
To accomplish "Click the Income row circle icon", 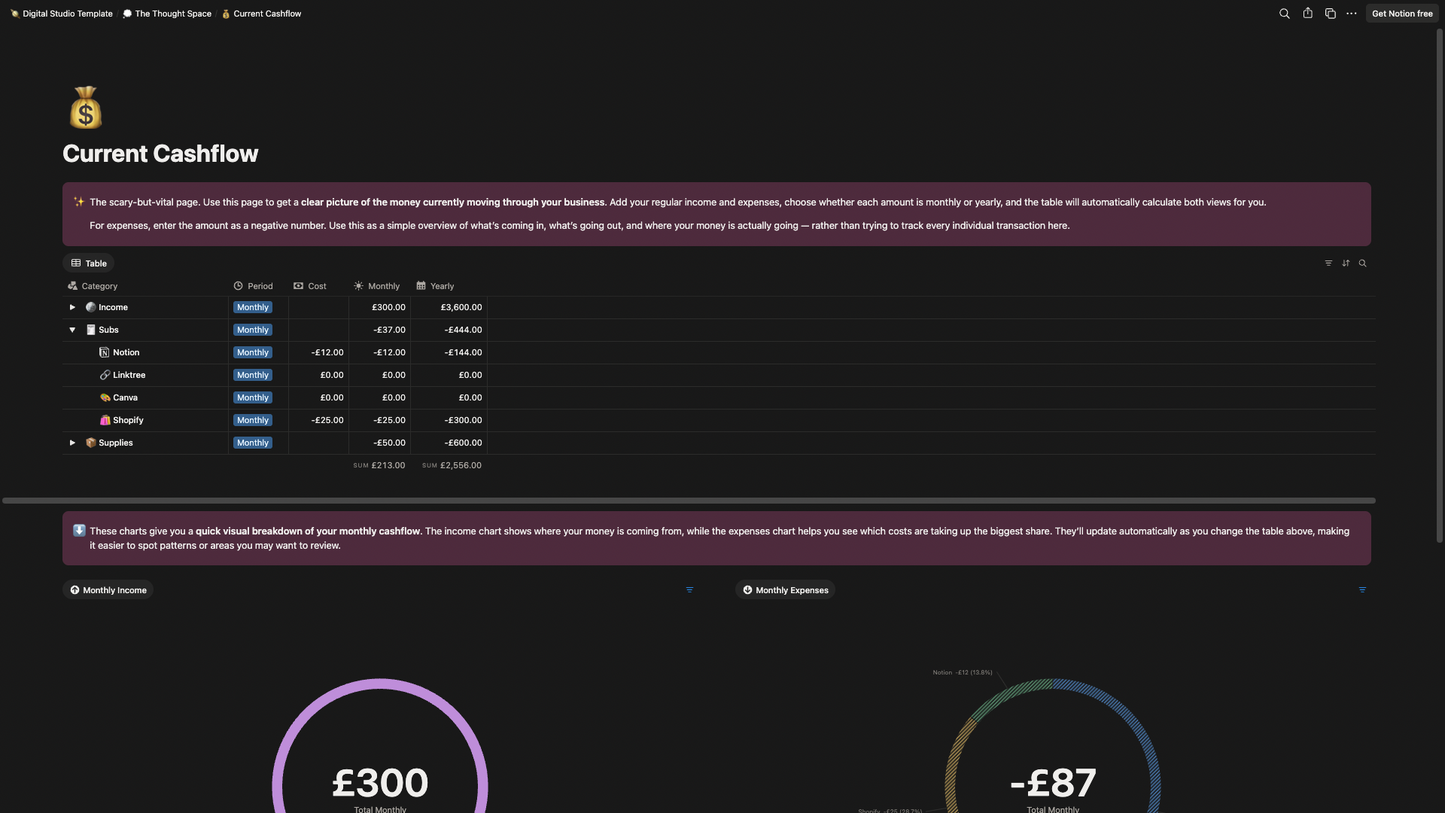I will click(90, 307).
